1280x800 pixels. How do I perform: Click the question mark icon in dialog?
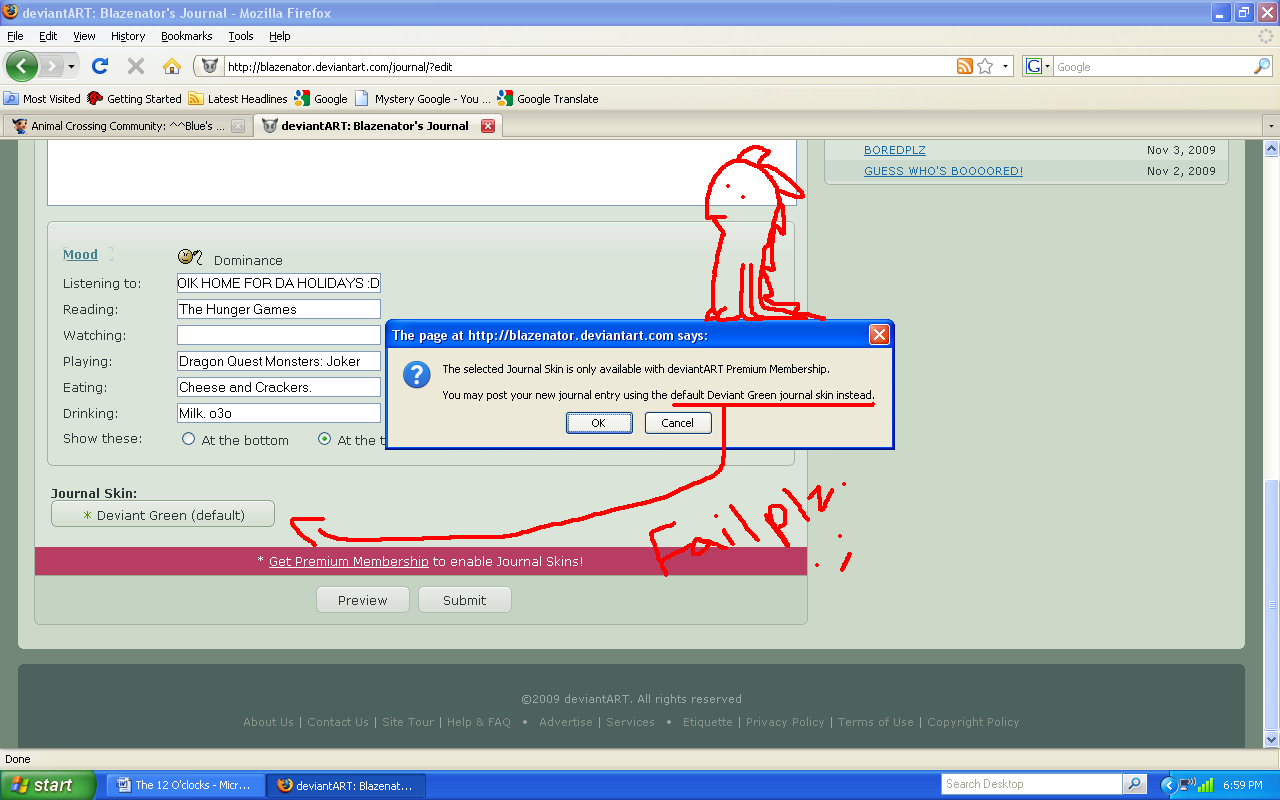416,375
